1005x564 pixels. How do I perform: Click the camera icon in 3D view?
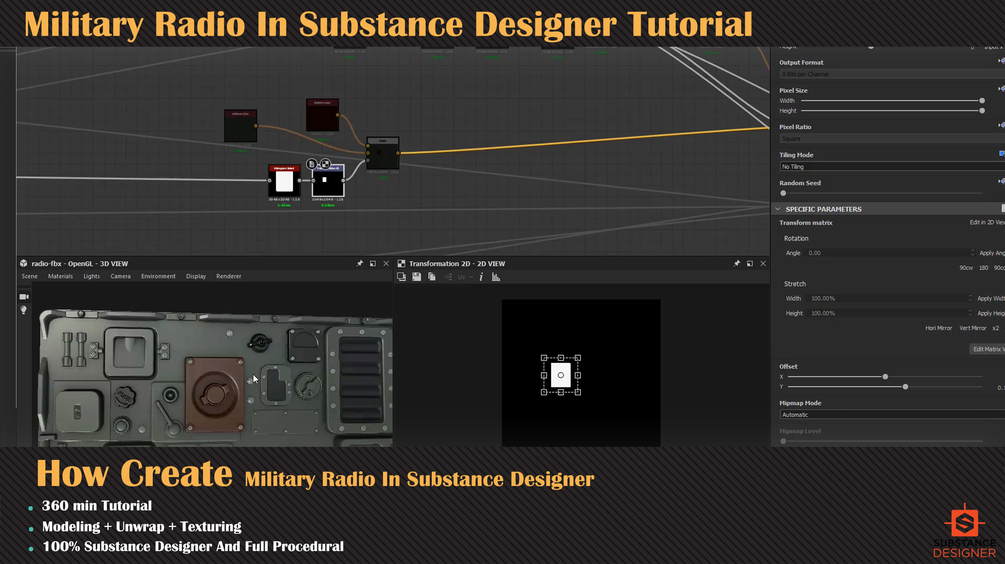[24, 297]
